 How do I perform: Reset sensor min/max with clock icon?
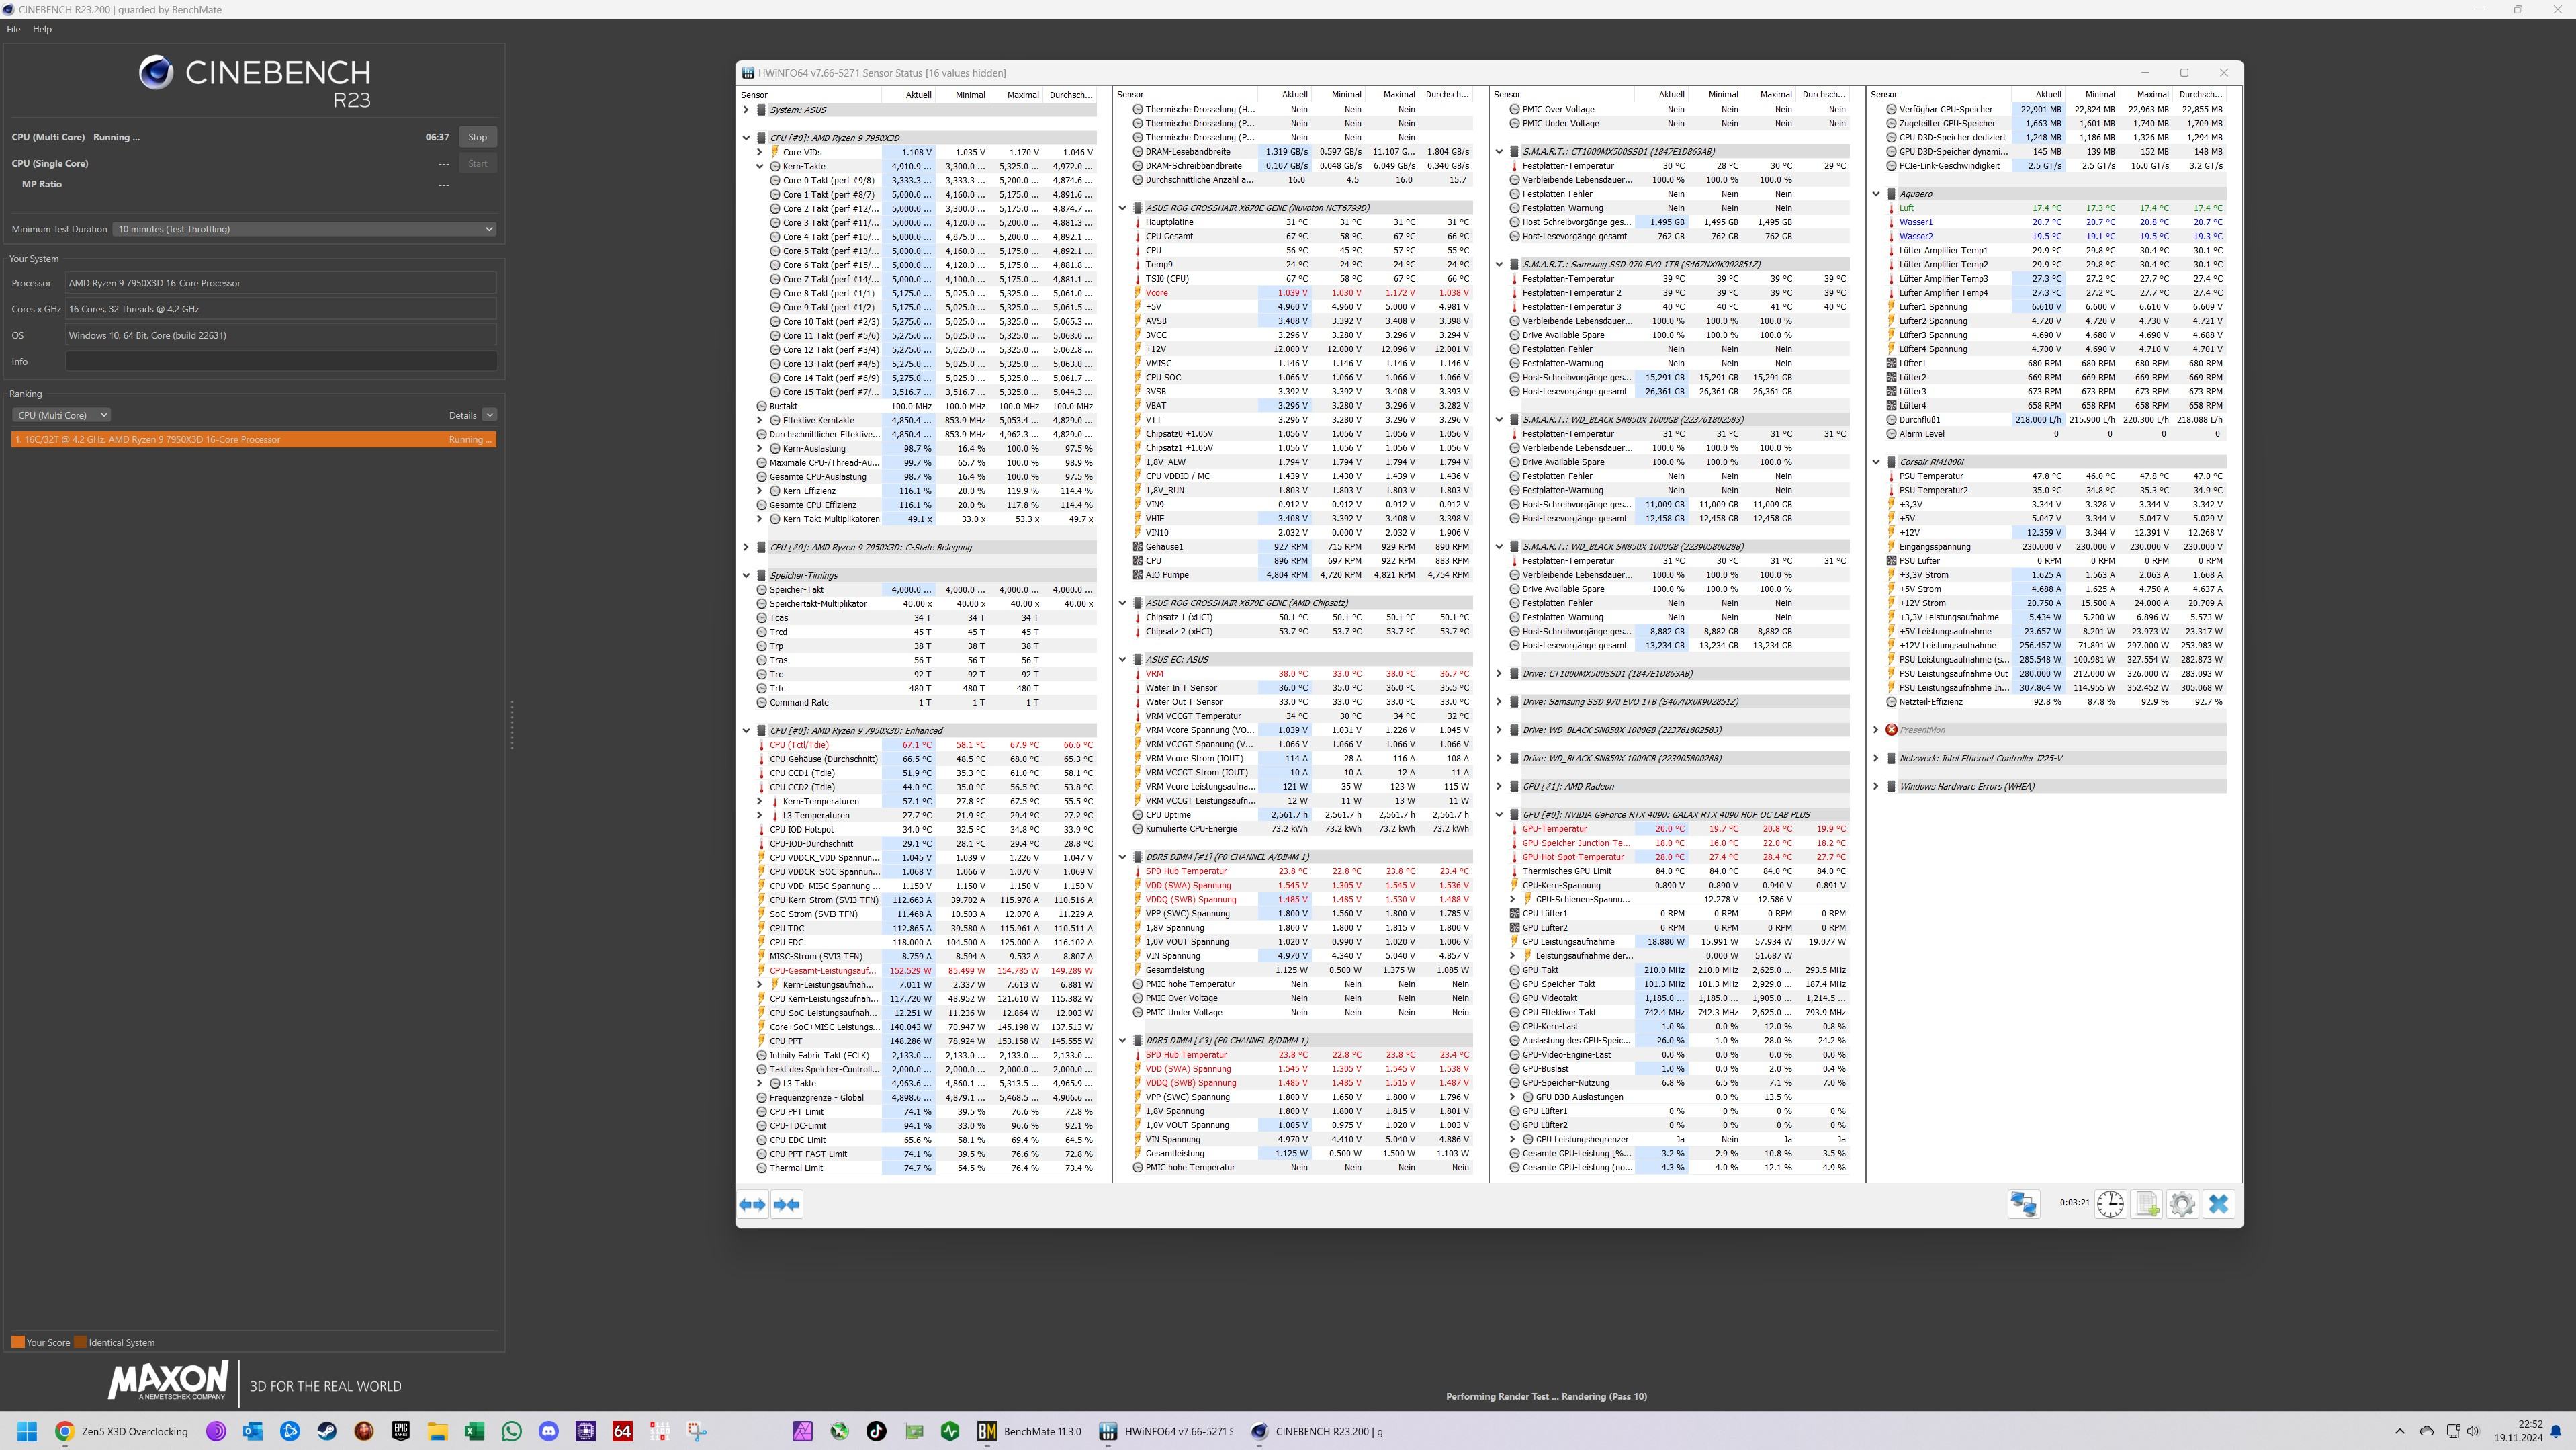[x=2110, y=1204]
